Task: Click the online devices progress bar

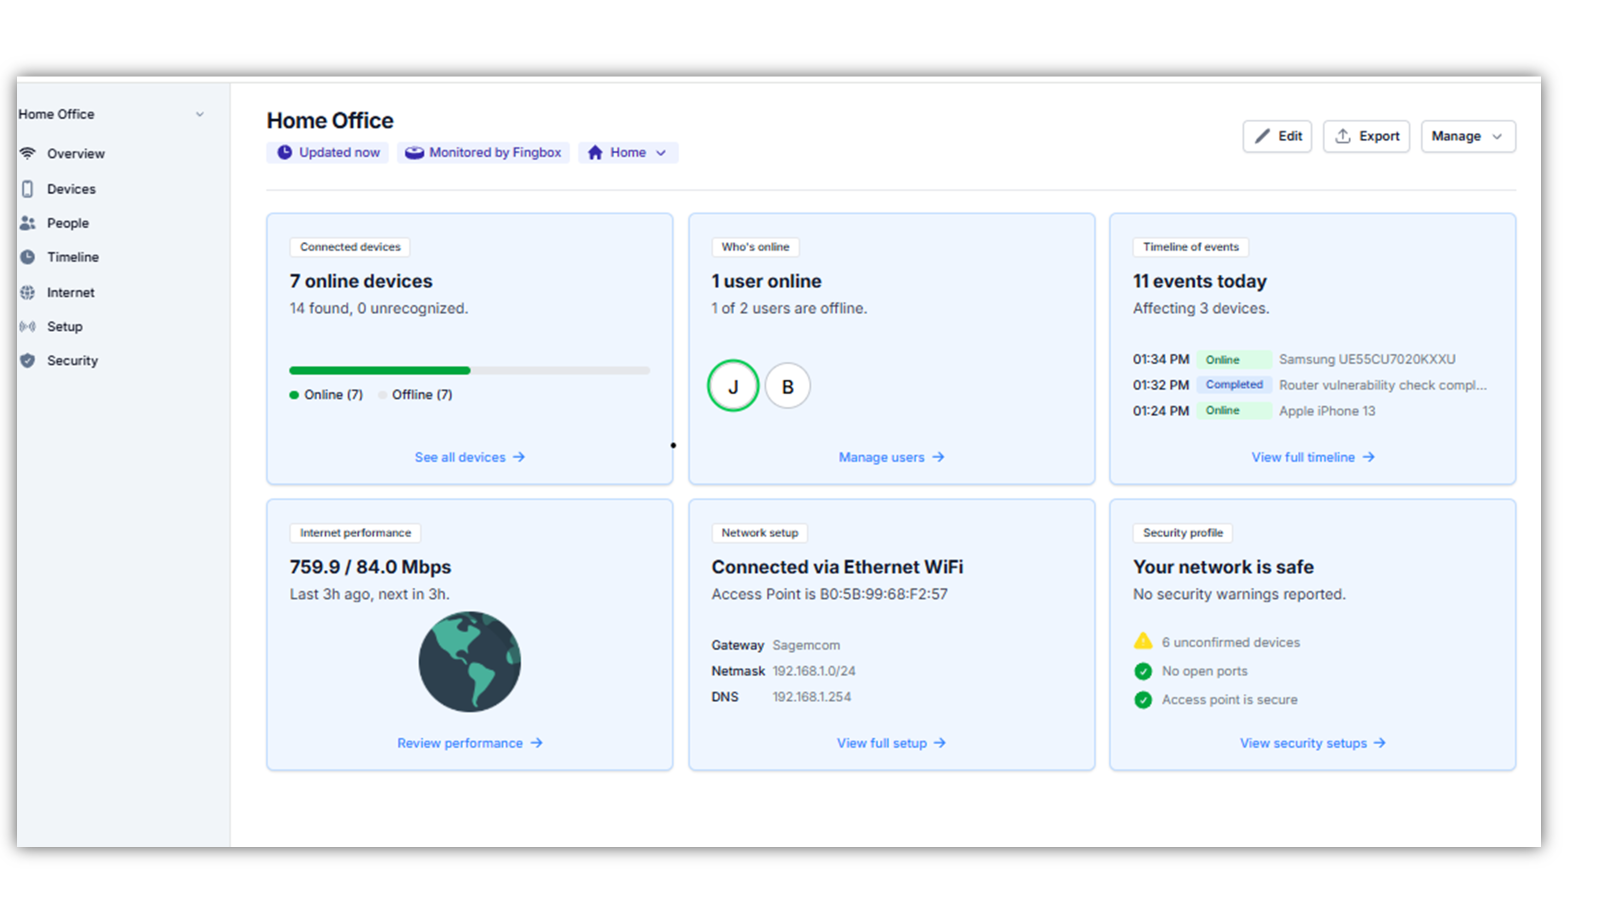Action: tap(469, 371)
